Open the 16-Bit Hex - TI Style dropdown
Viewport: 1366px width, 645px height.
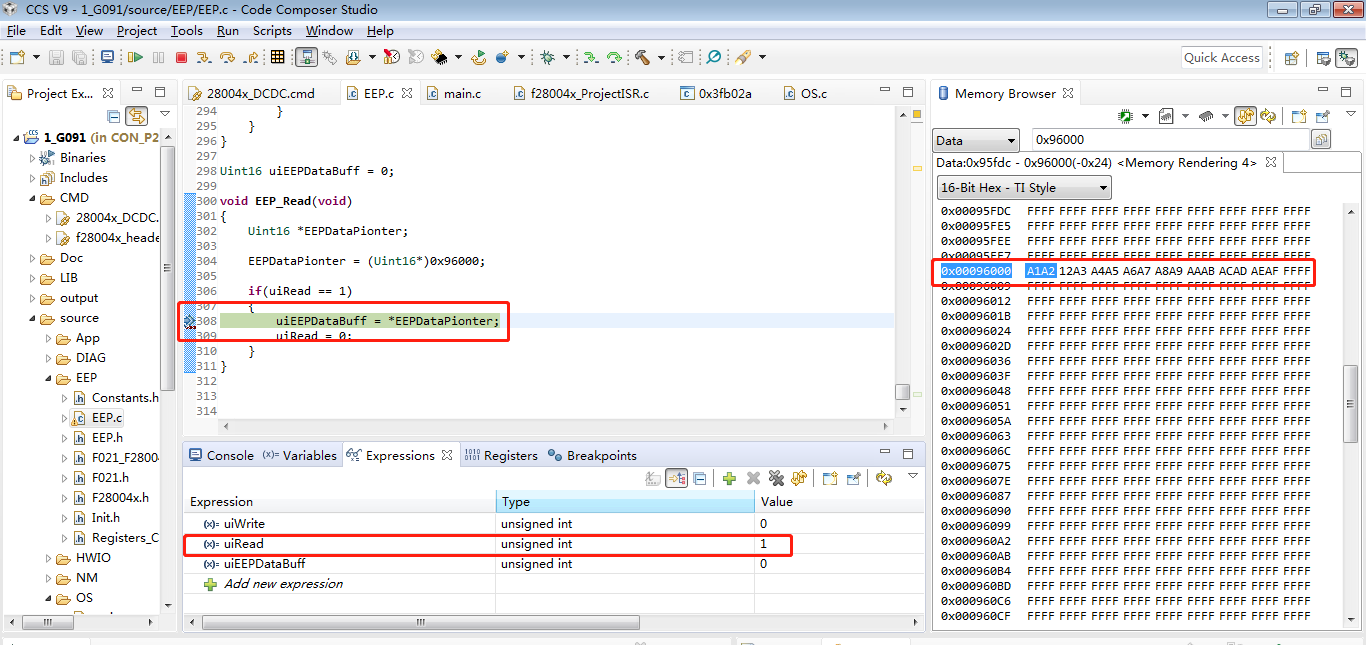[1024, 188]
